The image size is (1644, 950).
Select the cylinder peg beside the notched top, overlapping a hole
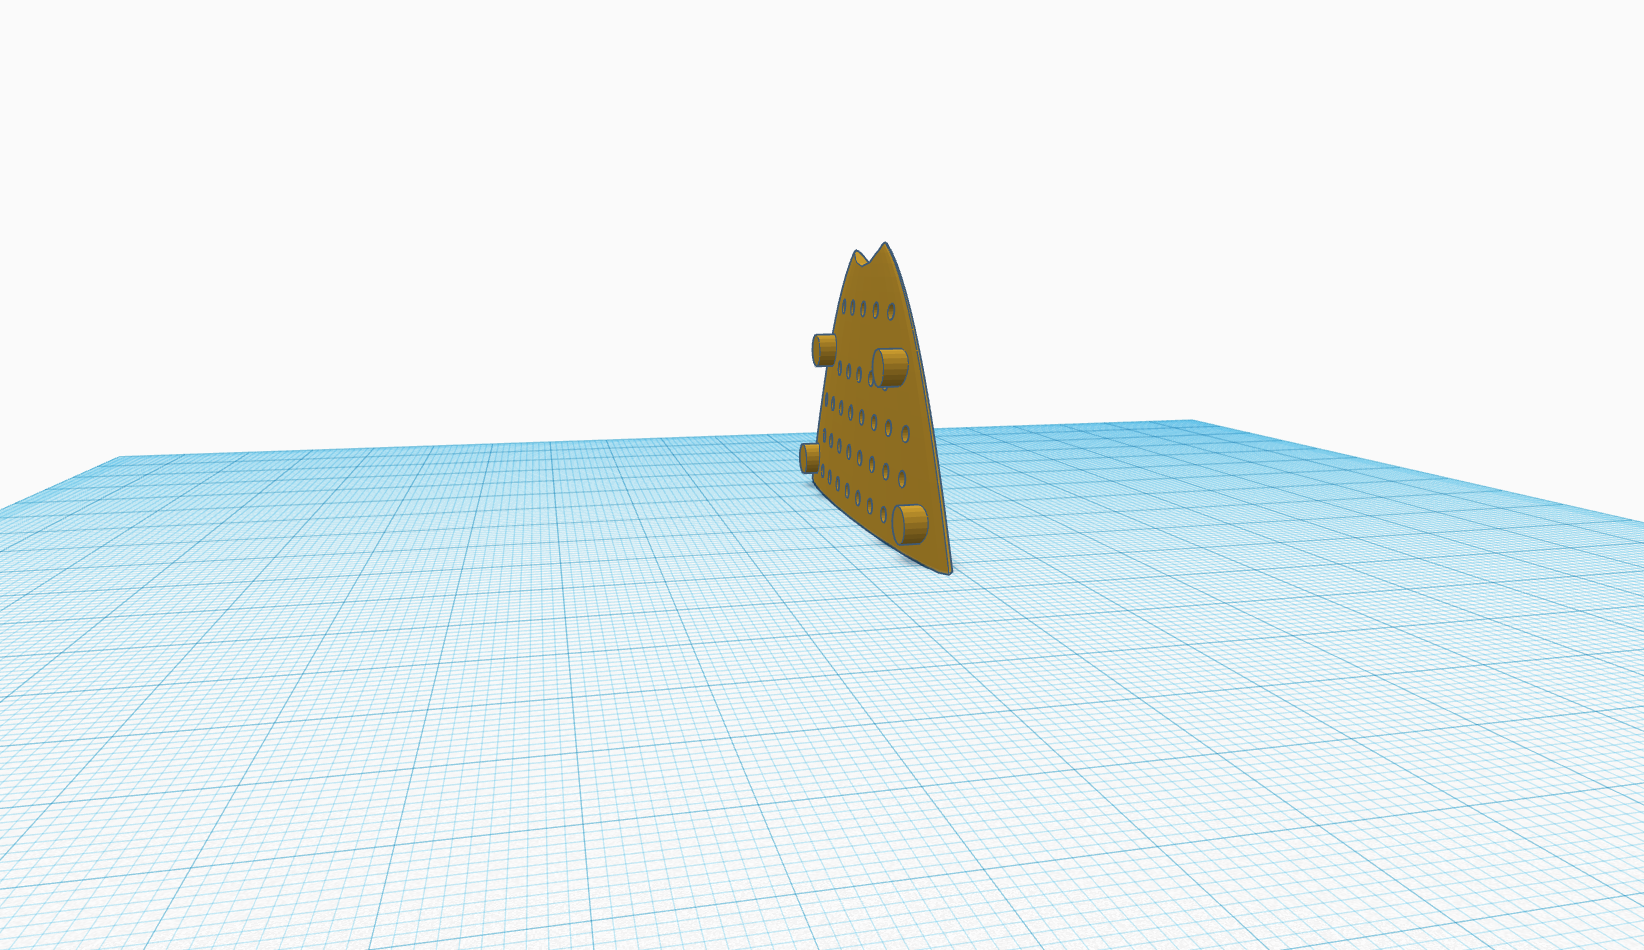tap(890, 367)
